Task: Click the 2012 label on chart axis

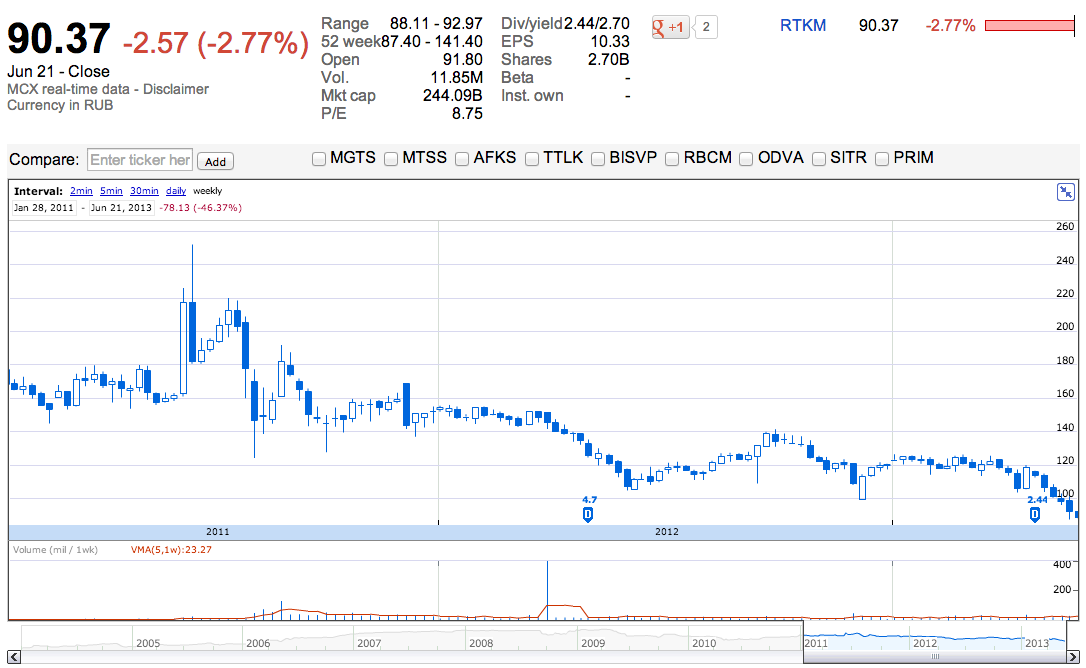Action: click(x=667, y=531)
